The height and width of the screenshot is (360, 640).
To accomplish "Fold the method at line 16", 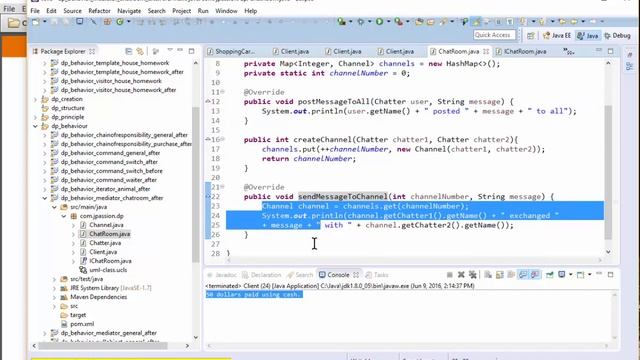I will click(223, 139).
